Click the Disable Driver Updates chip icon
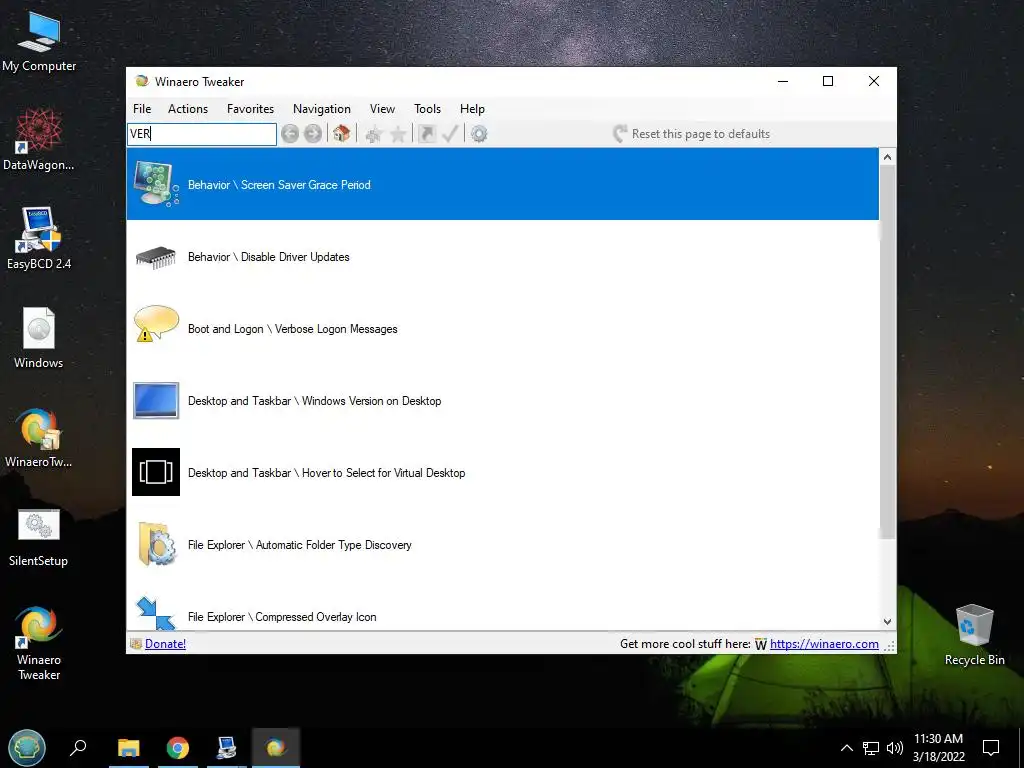This screenshot has width=1024, height=768. [156, 257]
